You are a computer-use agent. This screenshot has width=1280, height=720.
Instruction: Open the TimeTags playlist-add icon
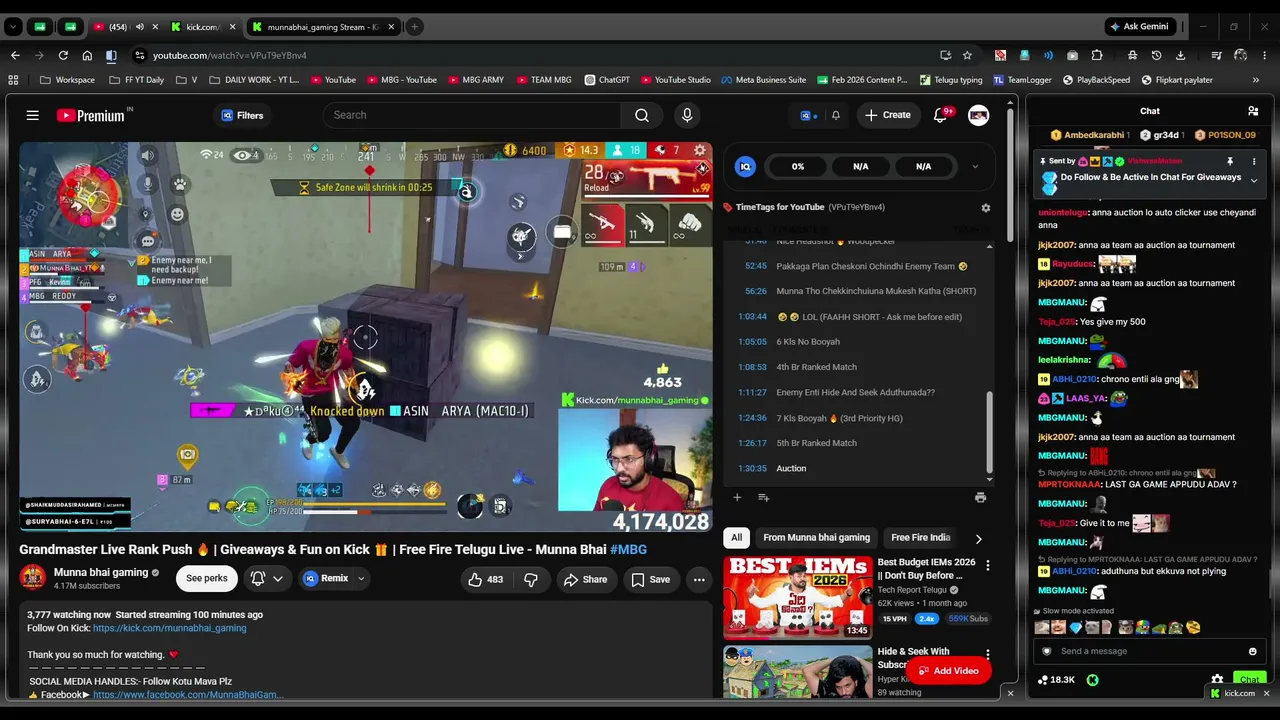click(x=764, y=497)
